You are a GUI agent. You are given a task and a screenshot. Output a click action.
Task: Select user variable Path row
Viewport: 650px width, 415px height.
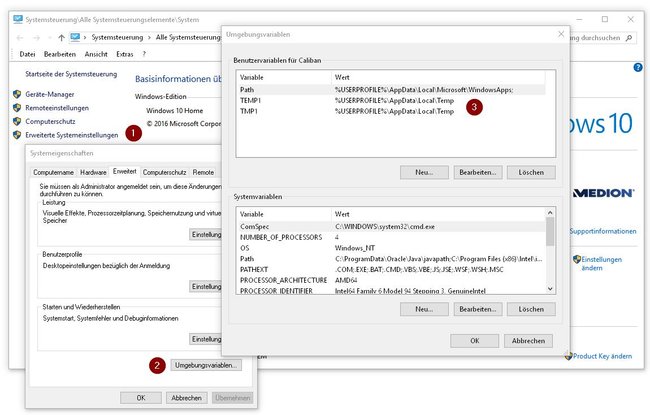391,90
